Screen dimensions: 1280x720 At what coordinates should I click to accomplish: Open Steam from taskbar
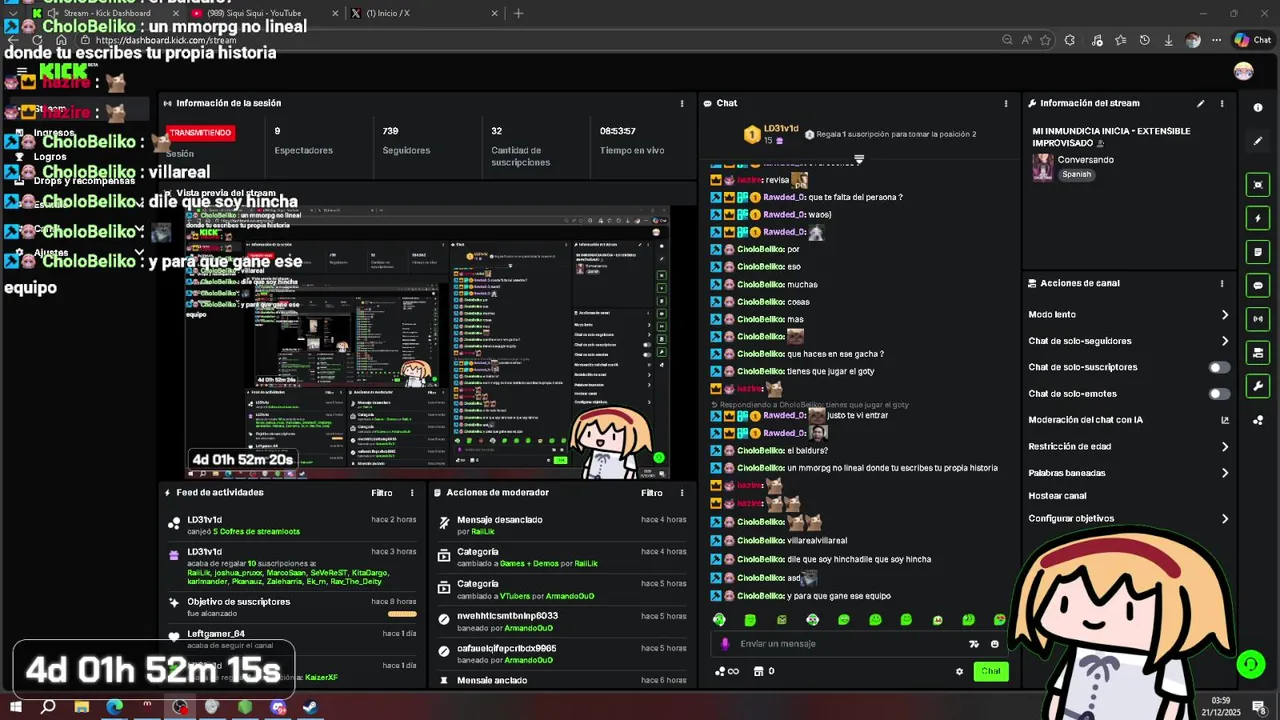tap(310, 706)
